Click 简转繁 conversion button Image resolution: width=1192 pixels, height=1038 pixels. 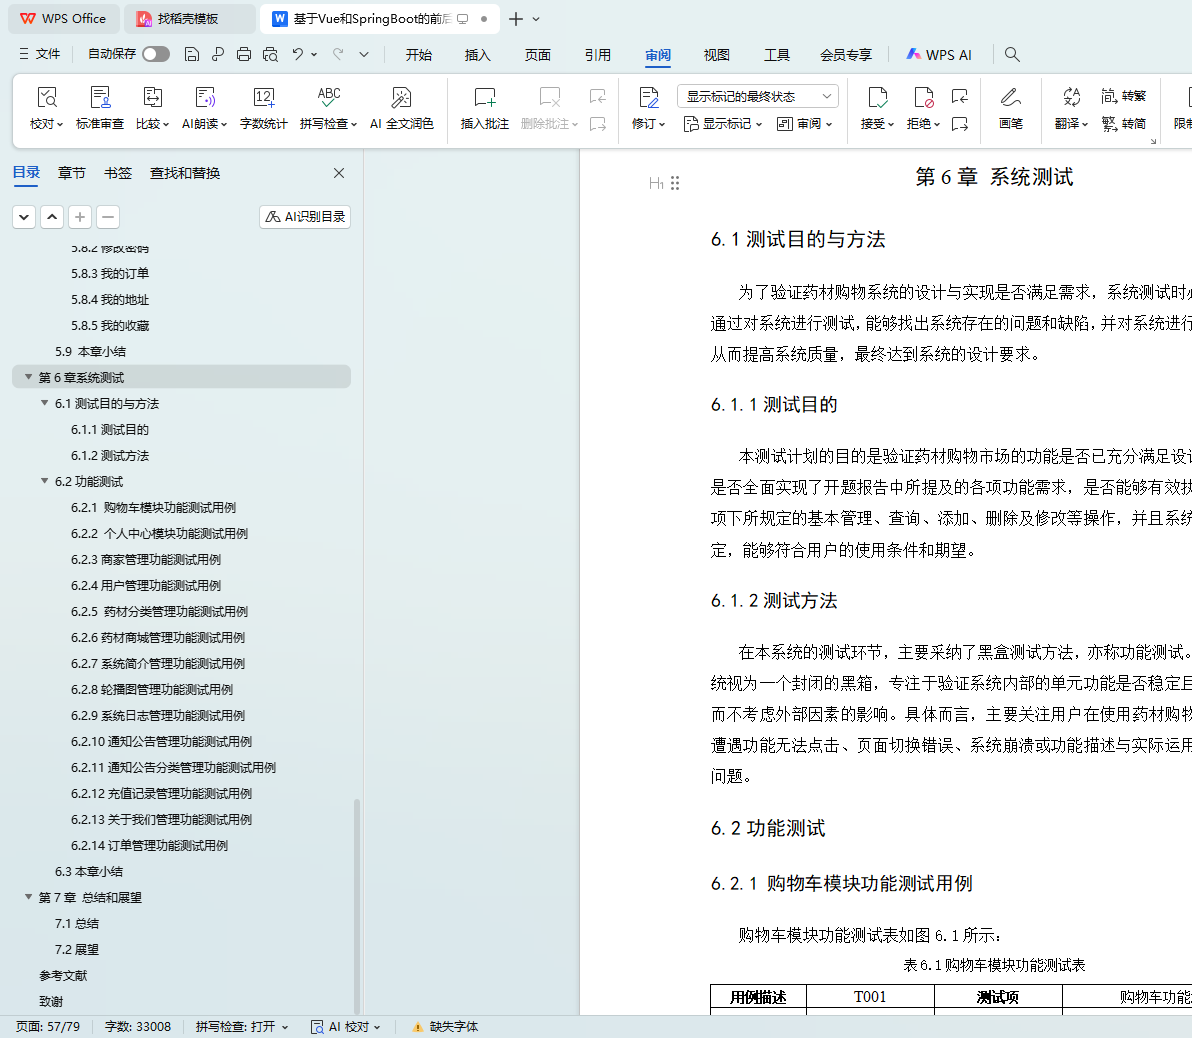pos(1124,96)
